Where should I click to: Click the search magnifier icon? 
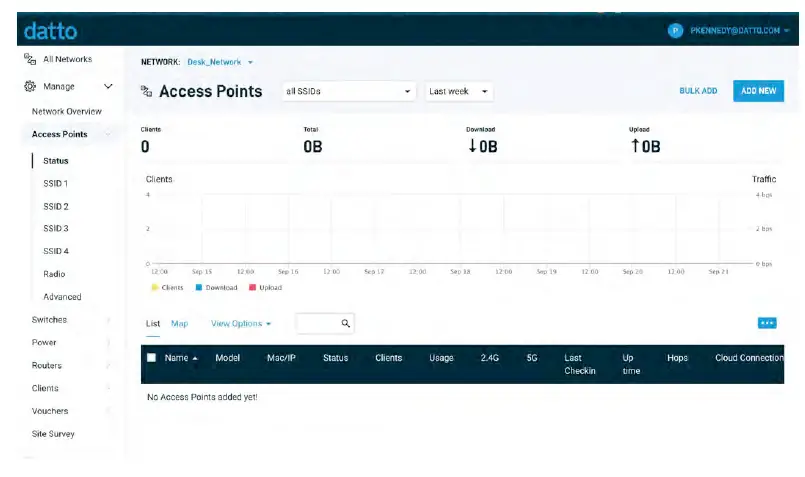point(346,323)
